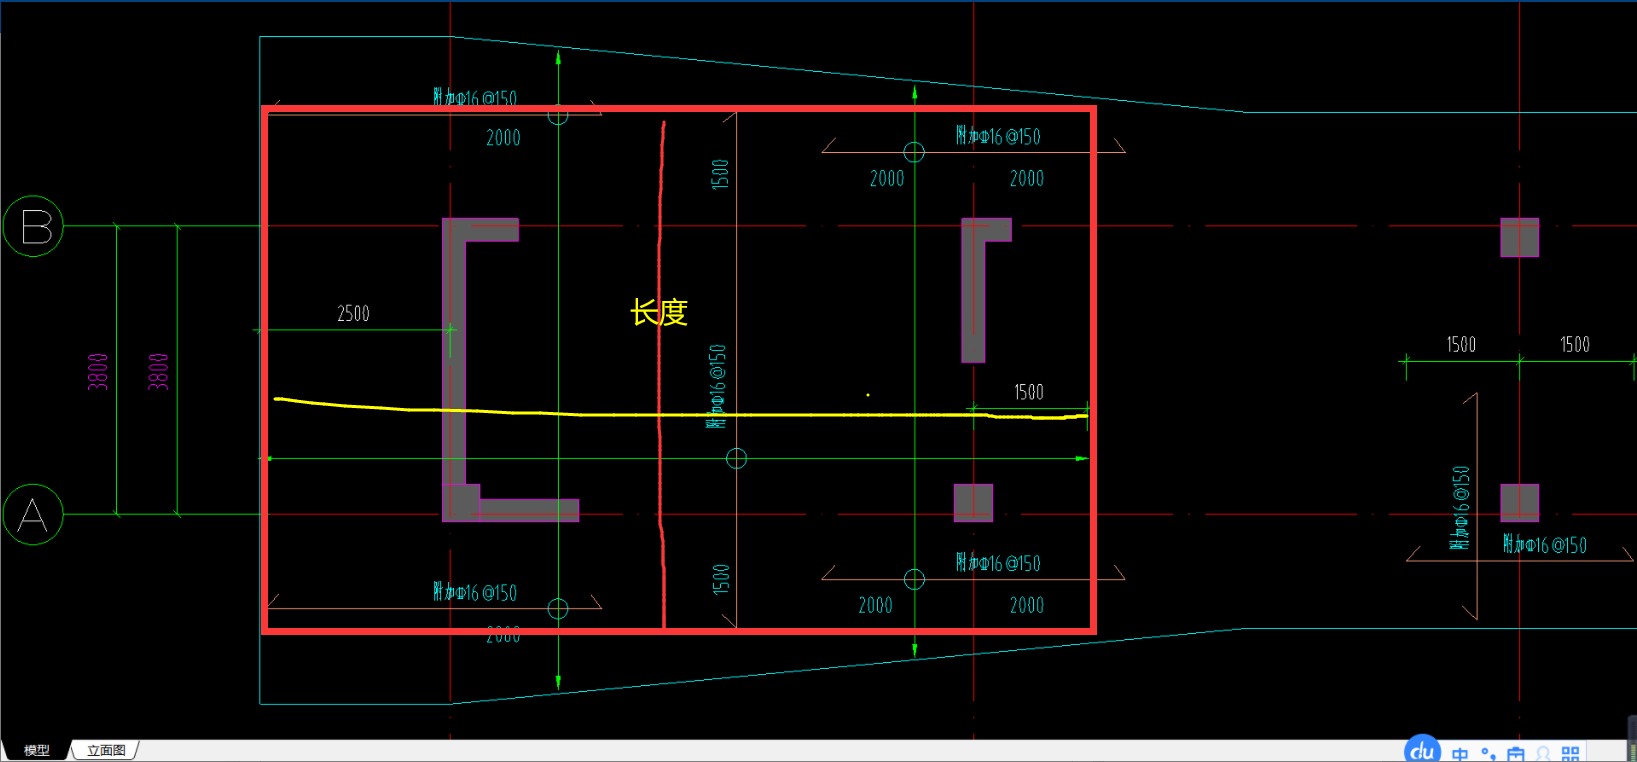Open the 立面图 layout tab

click(106, 750)
